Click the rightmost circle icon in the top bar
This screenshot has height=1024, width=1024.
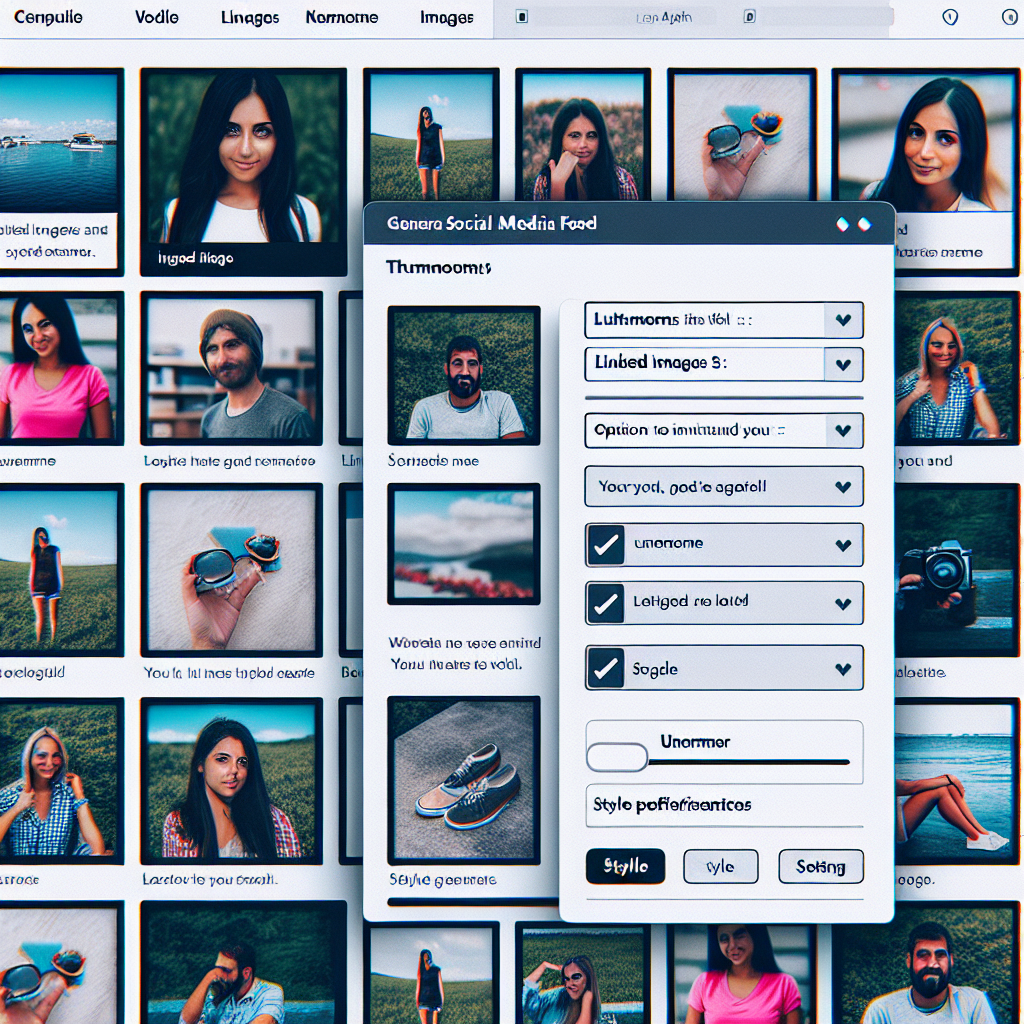pos(1009,17)
